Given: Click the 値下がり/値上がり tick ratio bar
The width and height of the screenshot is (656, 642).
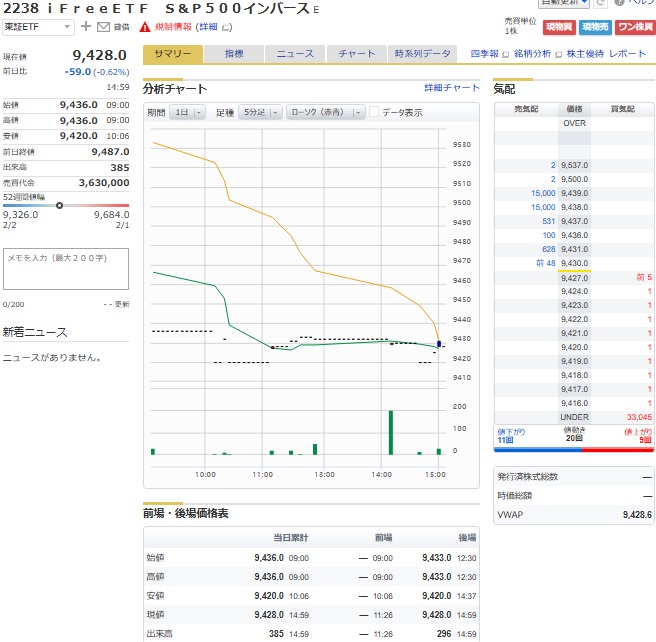Looking at the screenshot, I should [x=574, y=450].
